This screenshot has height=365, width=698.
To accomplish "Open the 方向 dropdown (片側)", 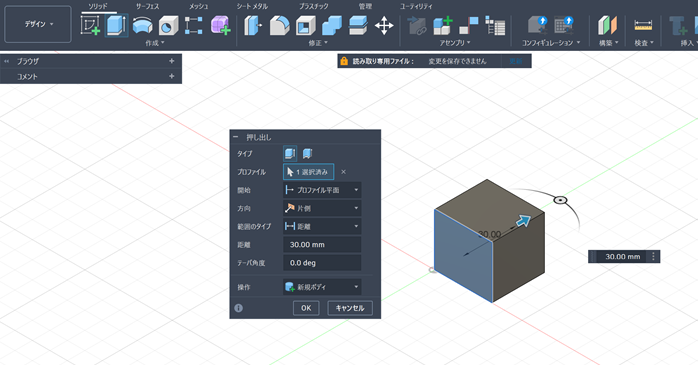I will click(x=322, y=208).
